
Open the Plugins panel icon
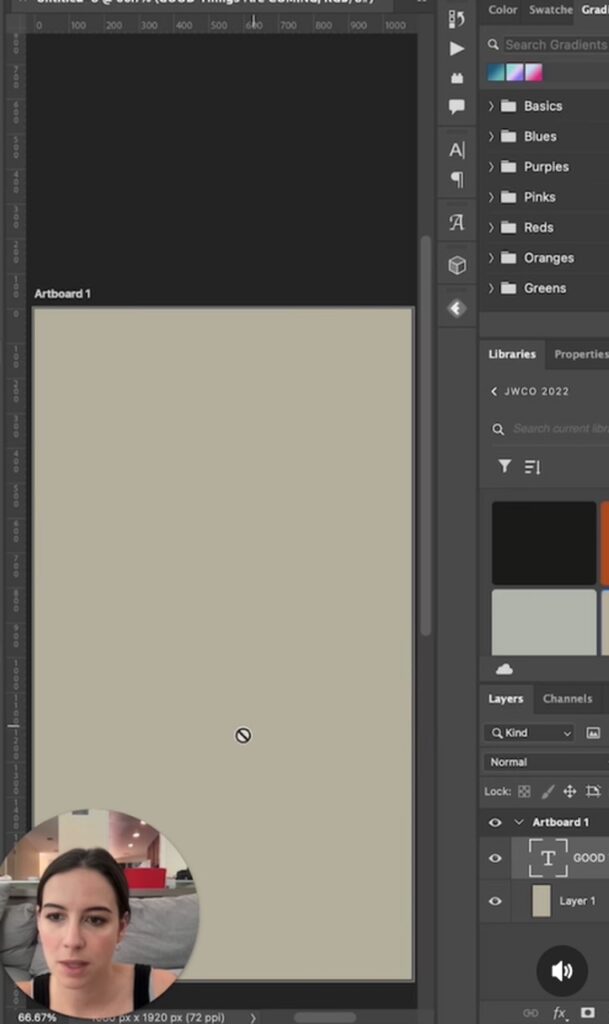point(457,78)
